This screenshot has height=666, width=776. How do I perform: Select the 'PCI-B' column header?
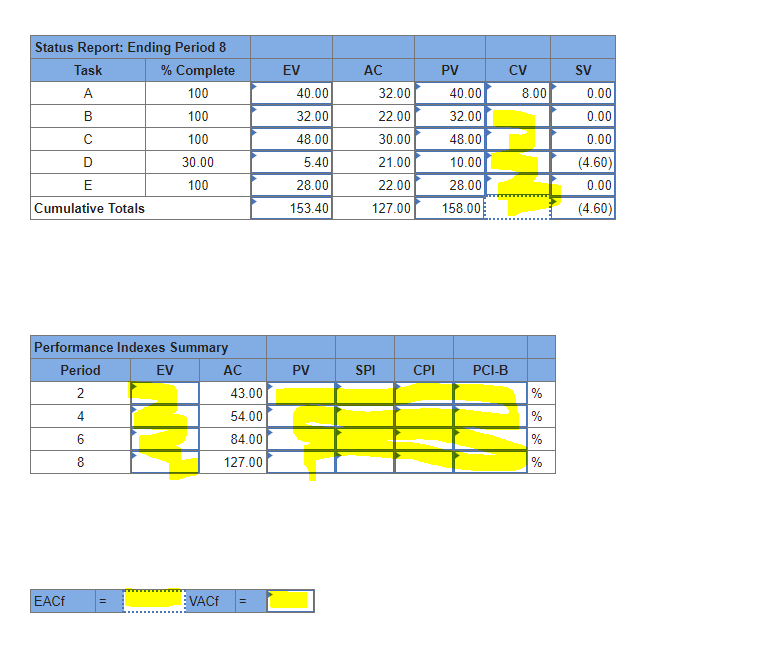tap(490, 370)
